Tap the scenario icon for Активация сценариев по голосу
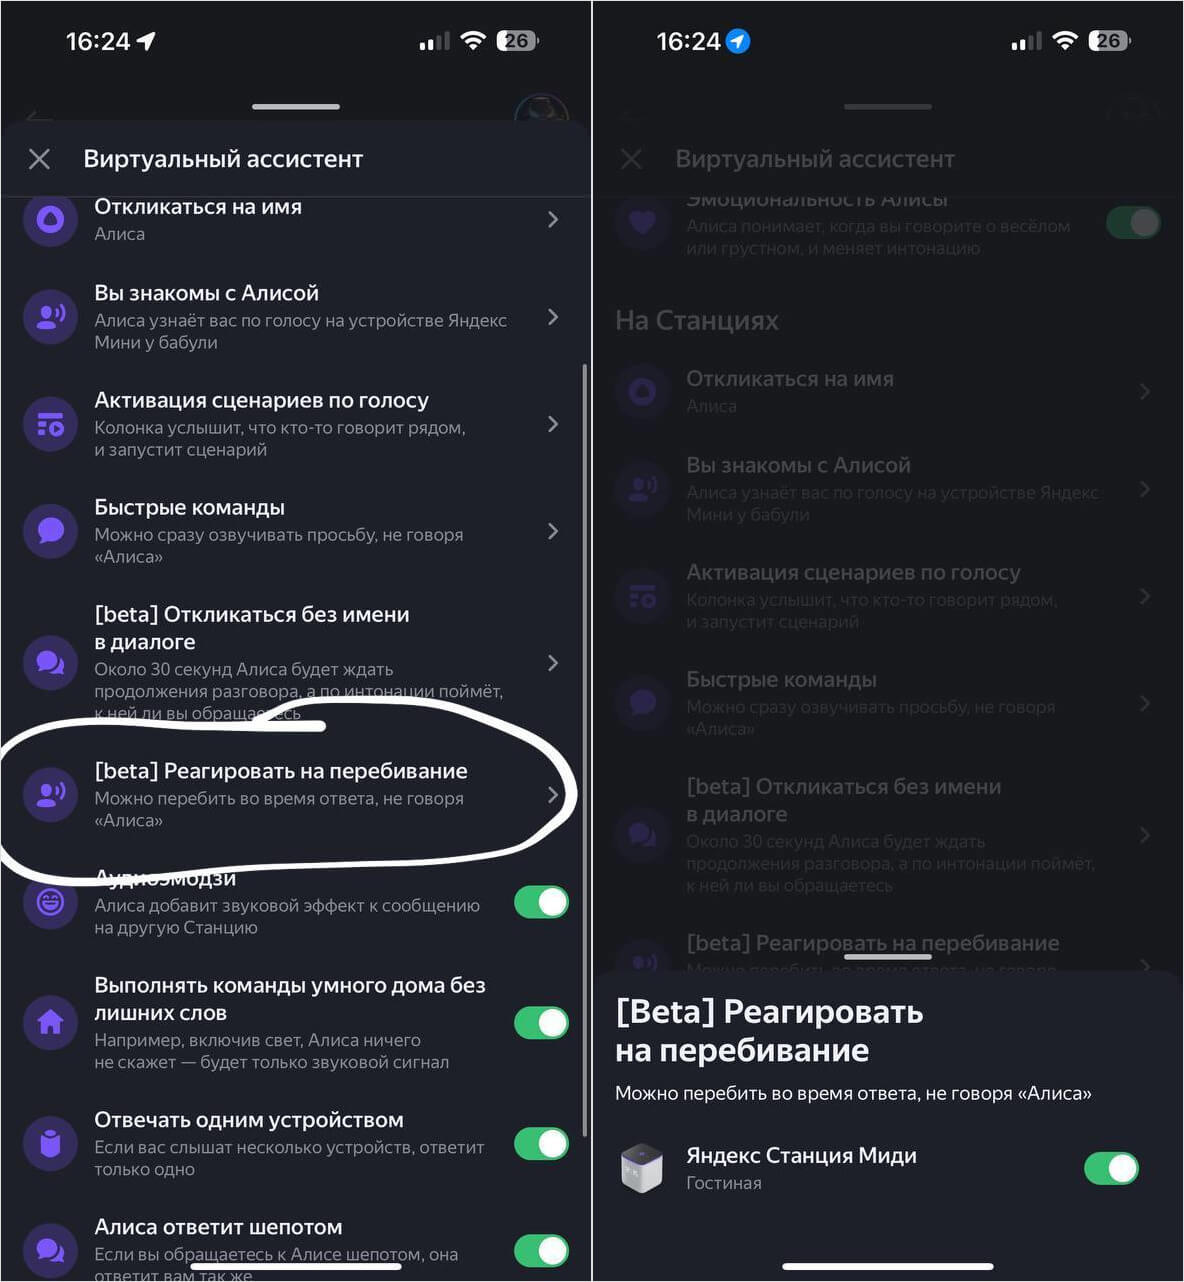 50,424
